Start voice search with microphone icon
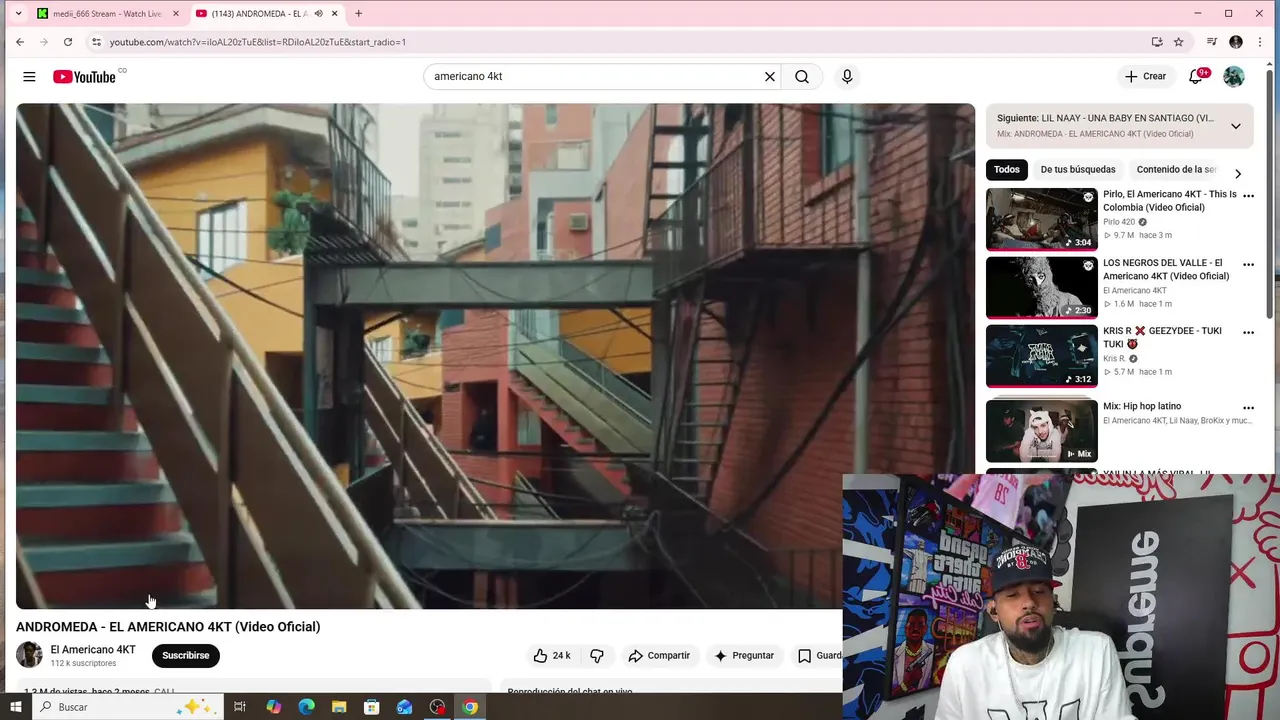The height and width of the screenshot is (720, 1280). tap(847, 77)
